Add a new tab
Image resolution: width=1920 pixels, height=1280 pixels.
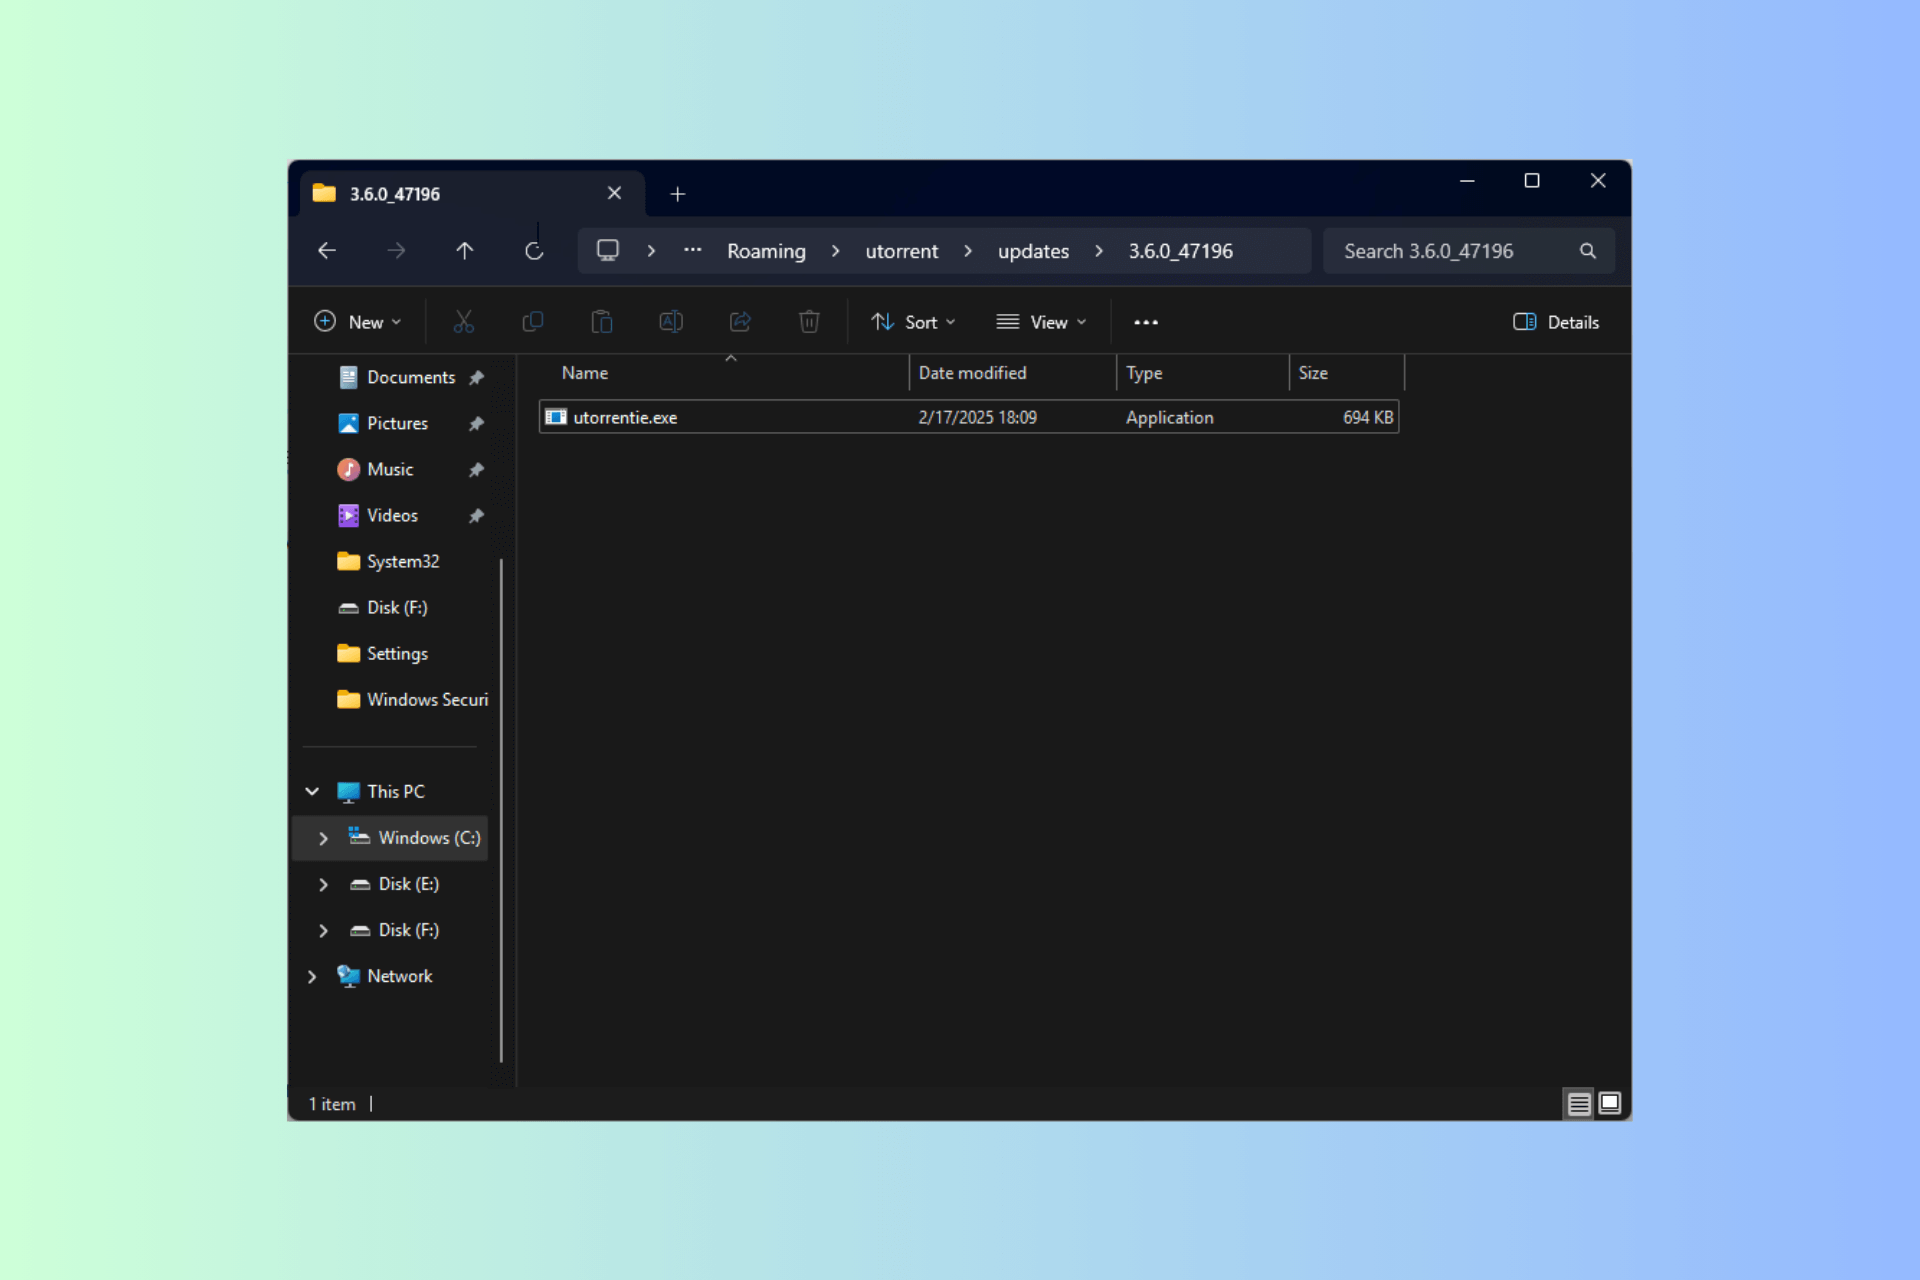[677, 194]
